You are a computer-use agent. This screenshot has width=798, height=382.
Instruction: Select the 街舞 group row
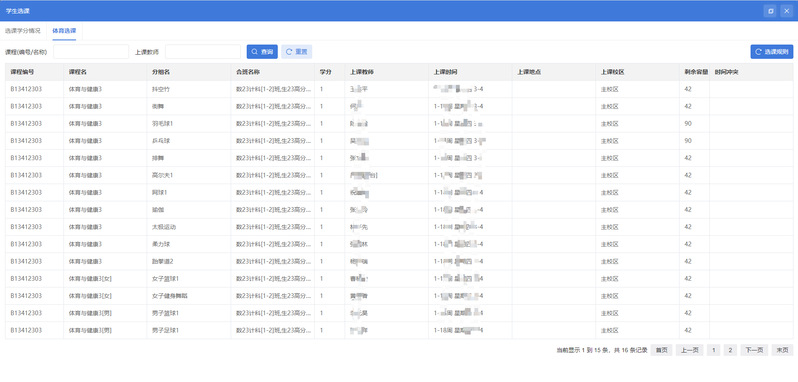[399, 106]
